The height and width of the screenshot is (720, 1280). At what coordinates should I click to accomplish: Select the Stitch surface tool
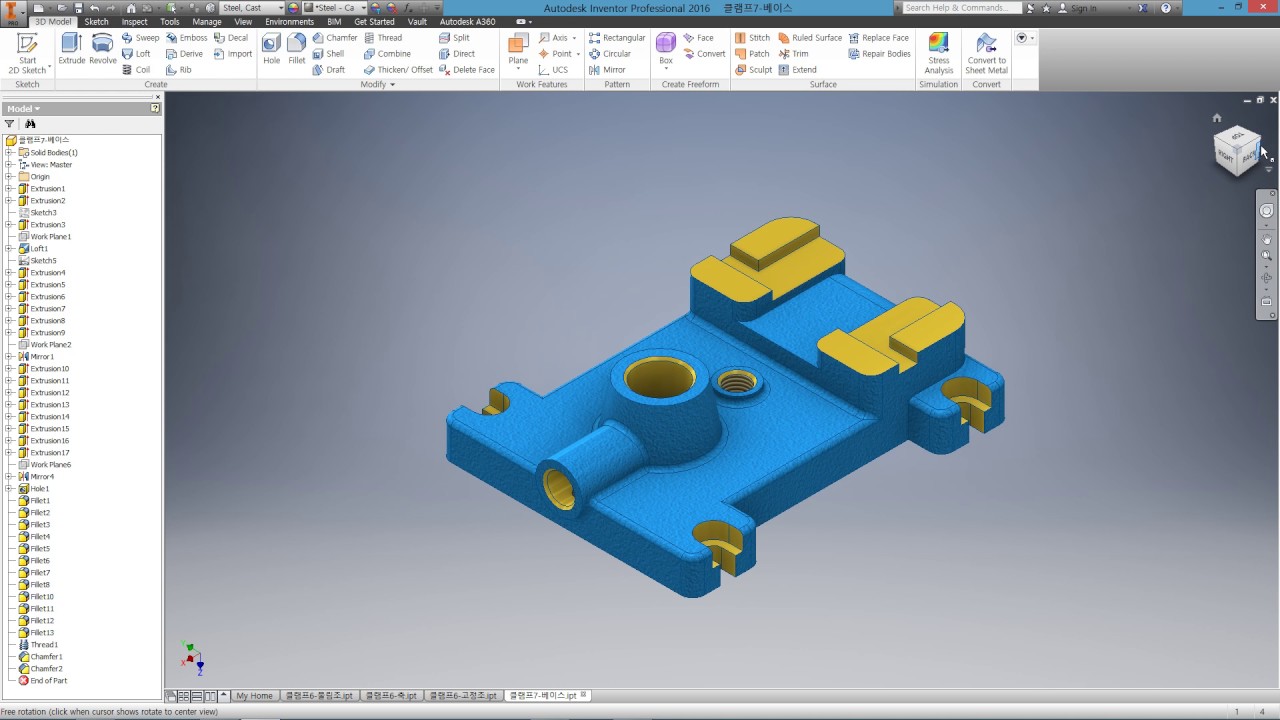(752, 38)
